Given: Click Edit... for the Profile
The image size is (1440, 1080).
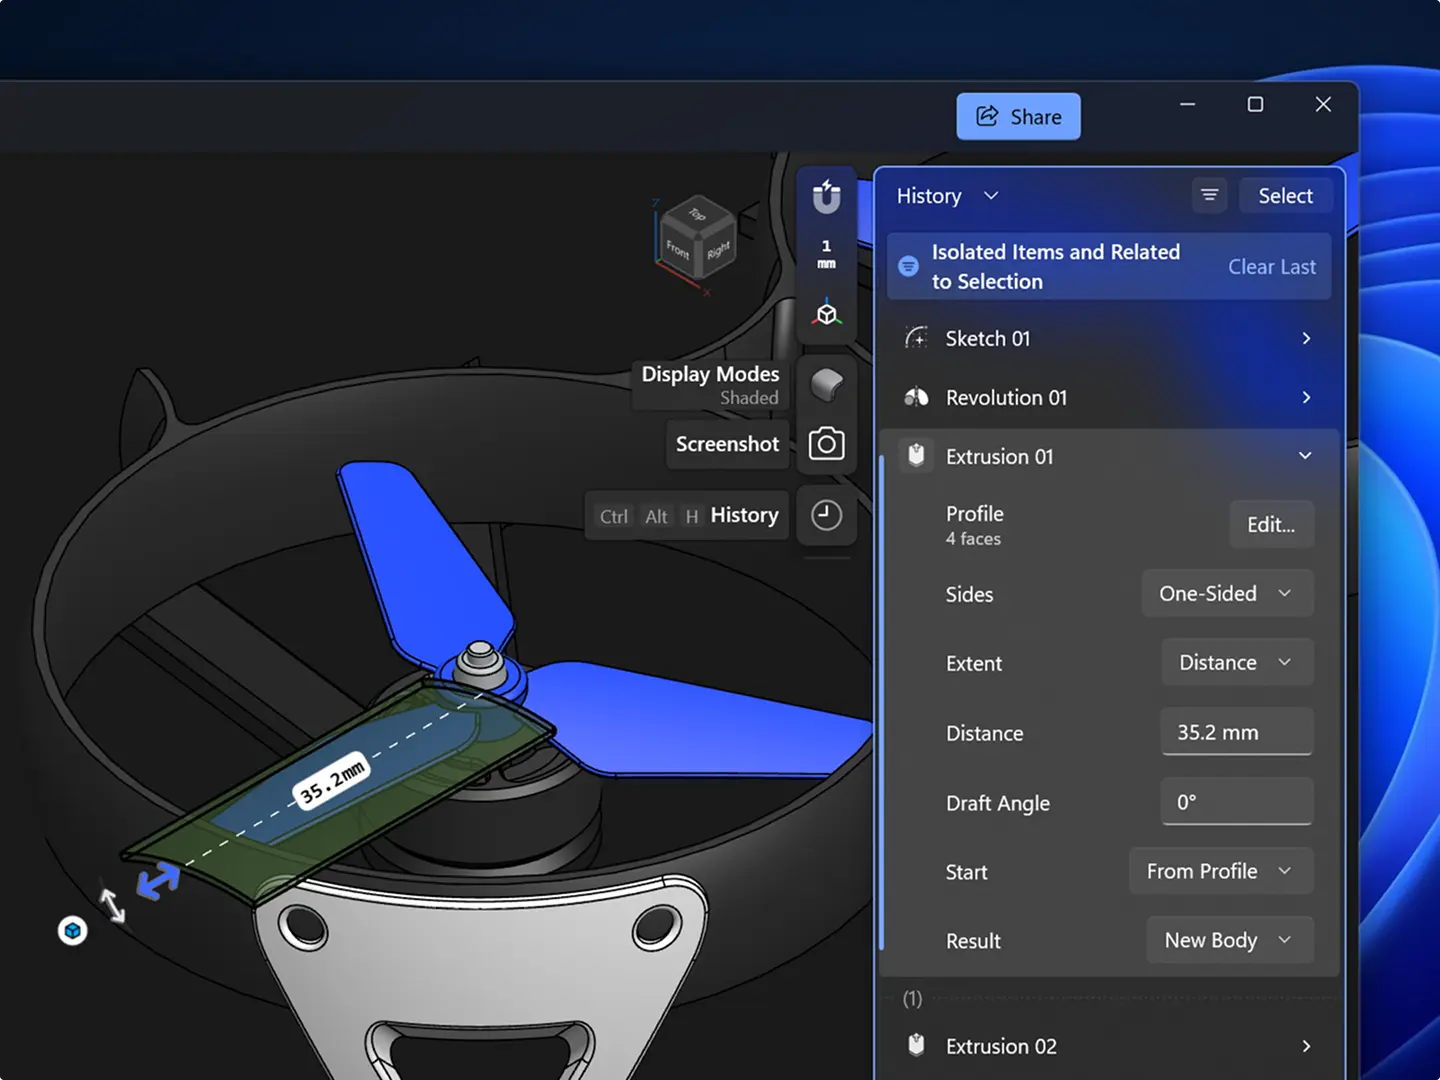Looking at the screenshot, I should tap(1271, 524).
